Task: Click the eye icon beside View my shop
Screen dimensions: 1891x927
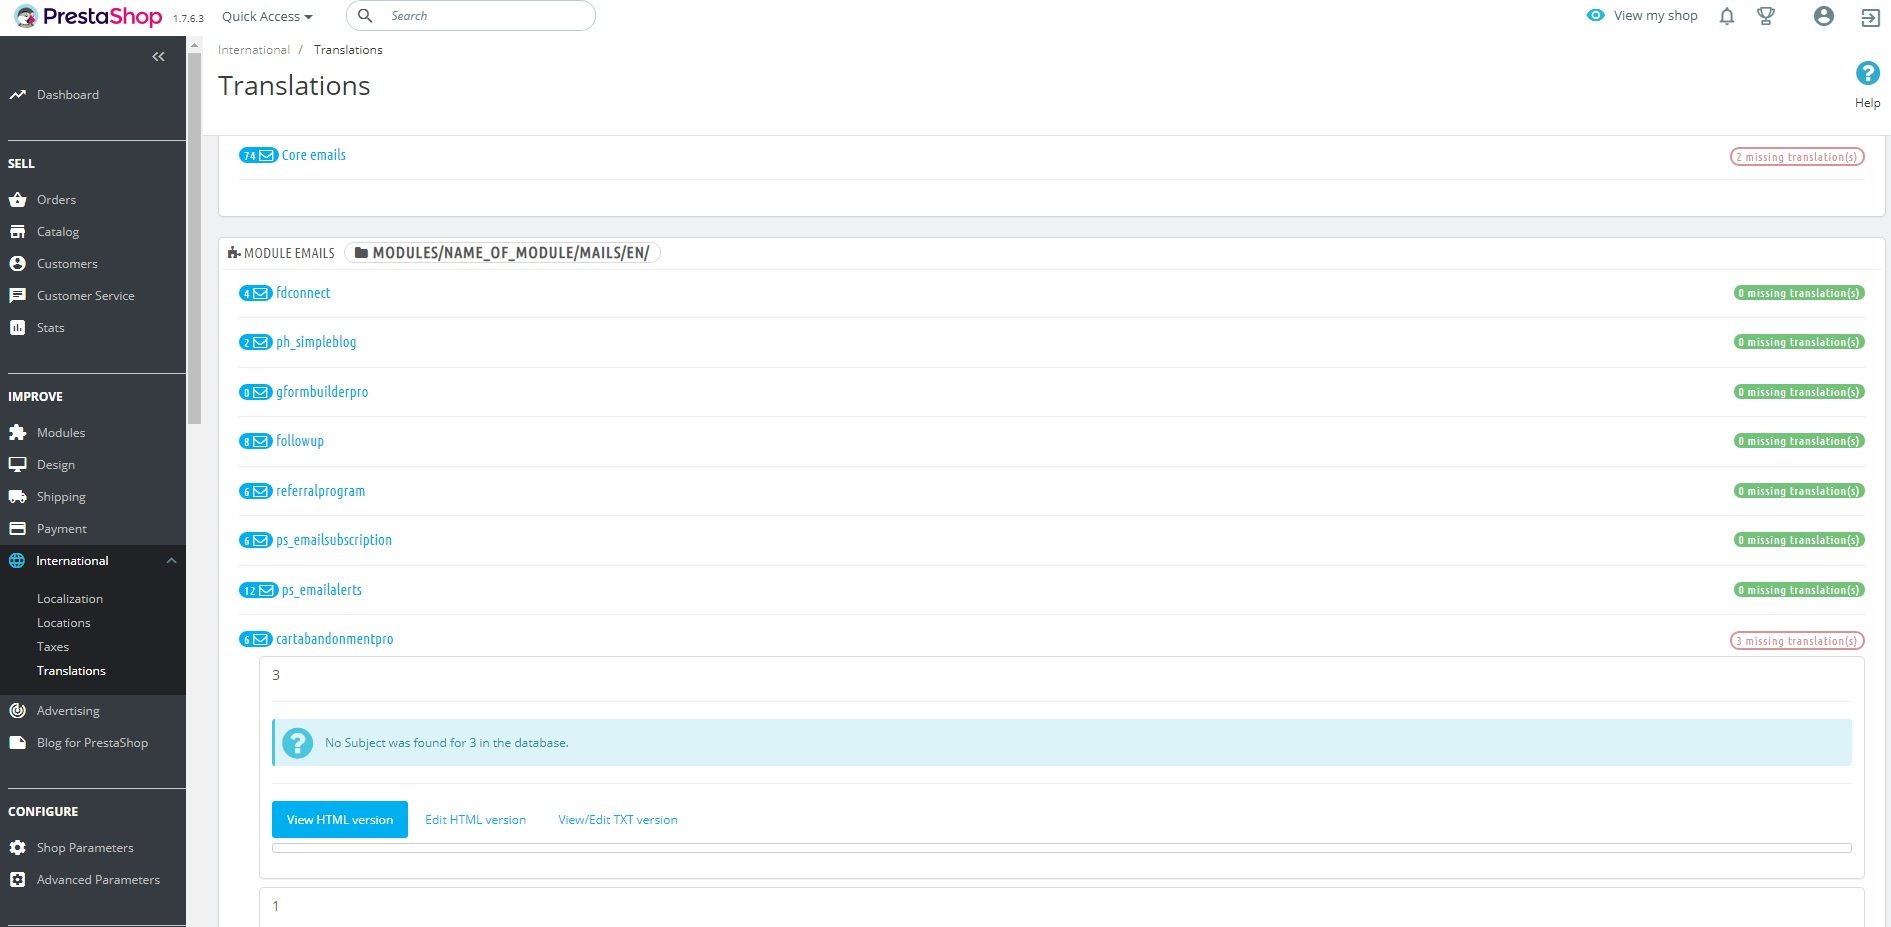Action: coord(1595,16)
